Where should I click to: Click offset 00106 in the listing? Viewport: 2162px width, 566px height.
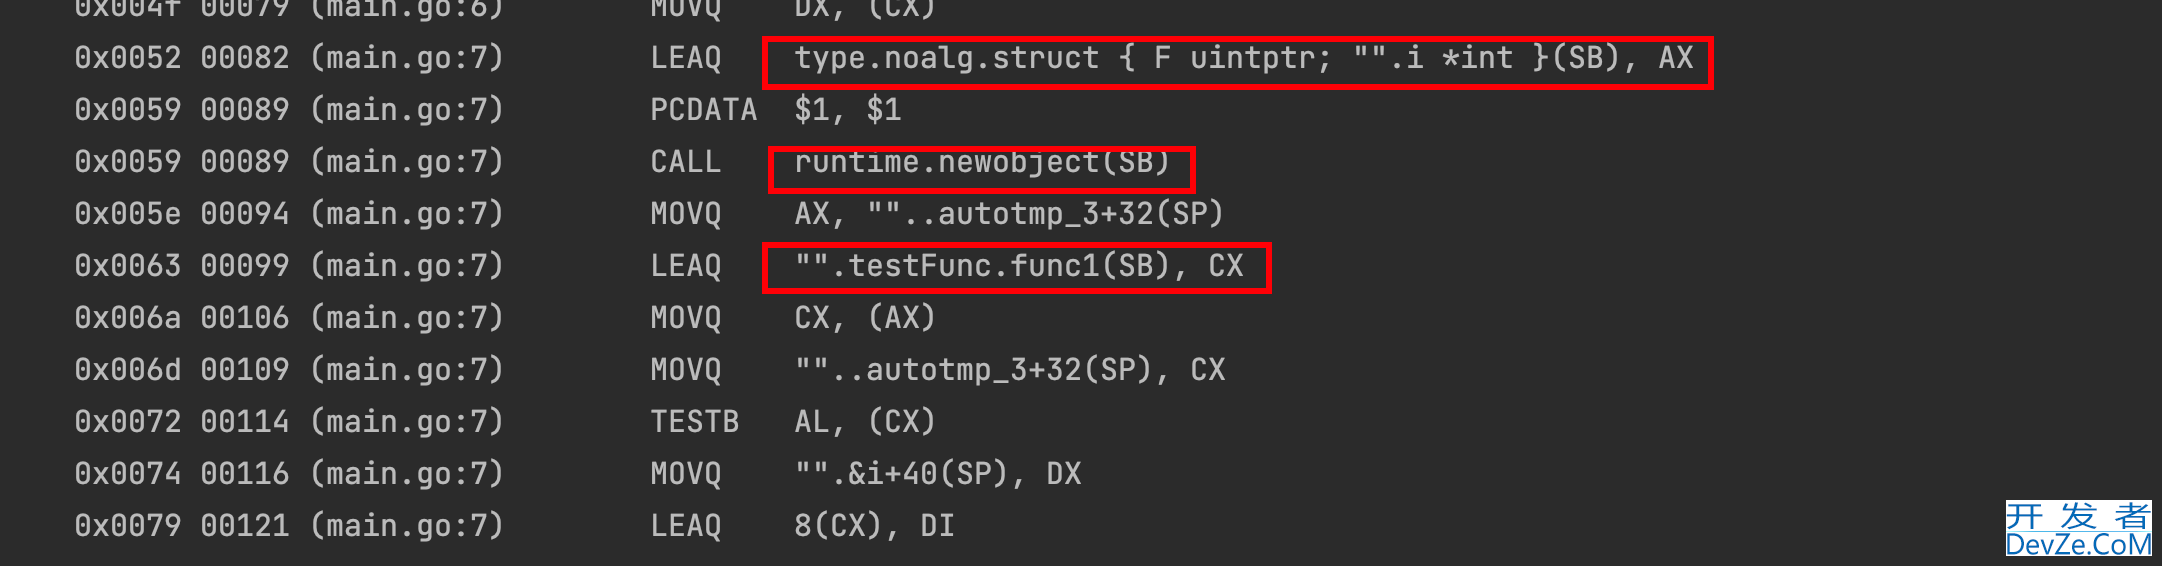(x=245, y=318)
